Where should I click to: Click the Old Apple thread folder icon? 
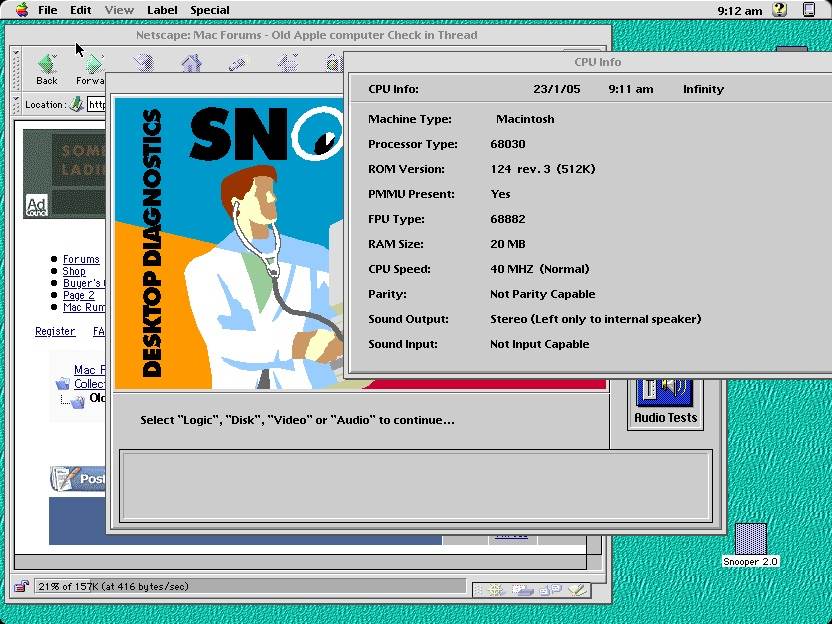click(77, 402)
